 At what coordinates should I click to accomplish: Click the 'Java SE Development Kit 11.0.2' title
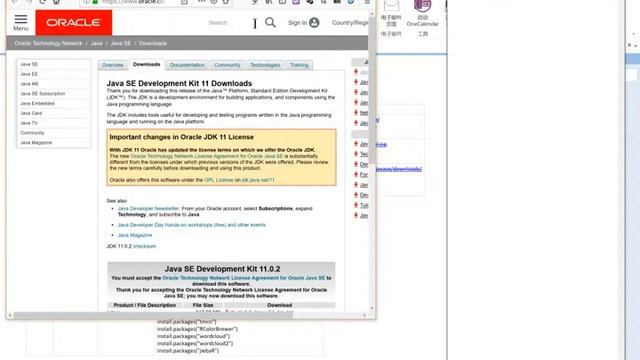tap(222, 269)
